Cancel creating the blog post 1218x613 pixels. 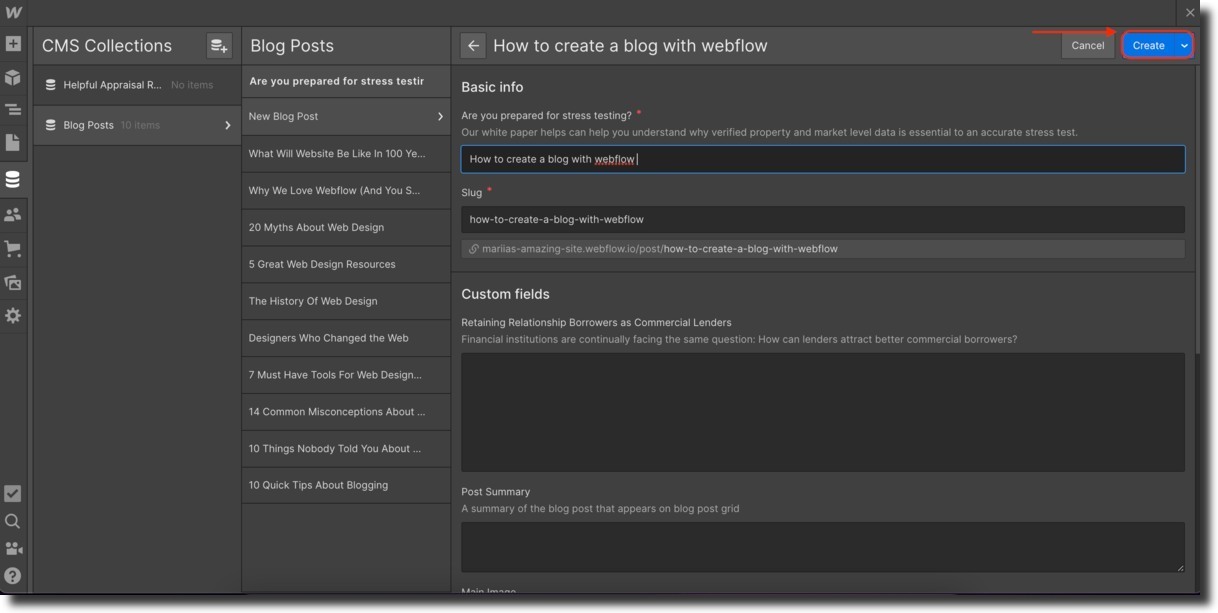pyautogui.click(x=1088, y=45)
